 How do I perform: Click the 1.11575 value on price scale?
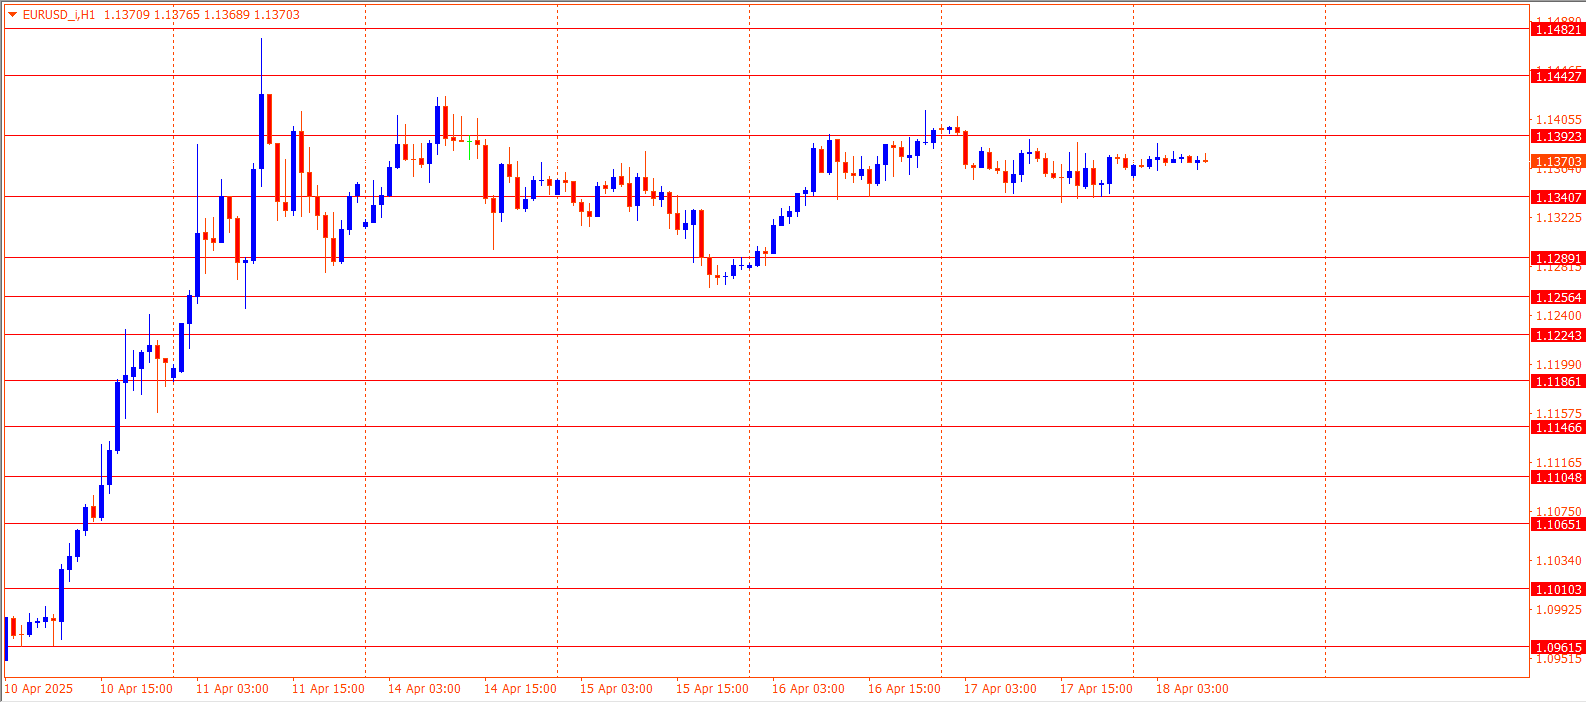[1558, 414]
